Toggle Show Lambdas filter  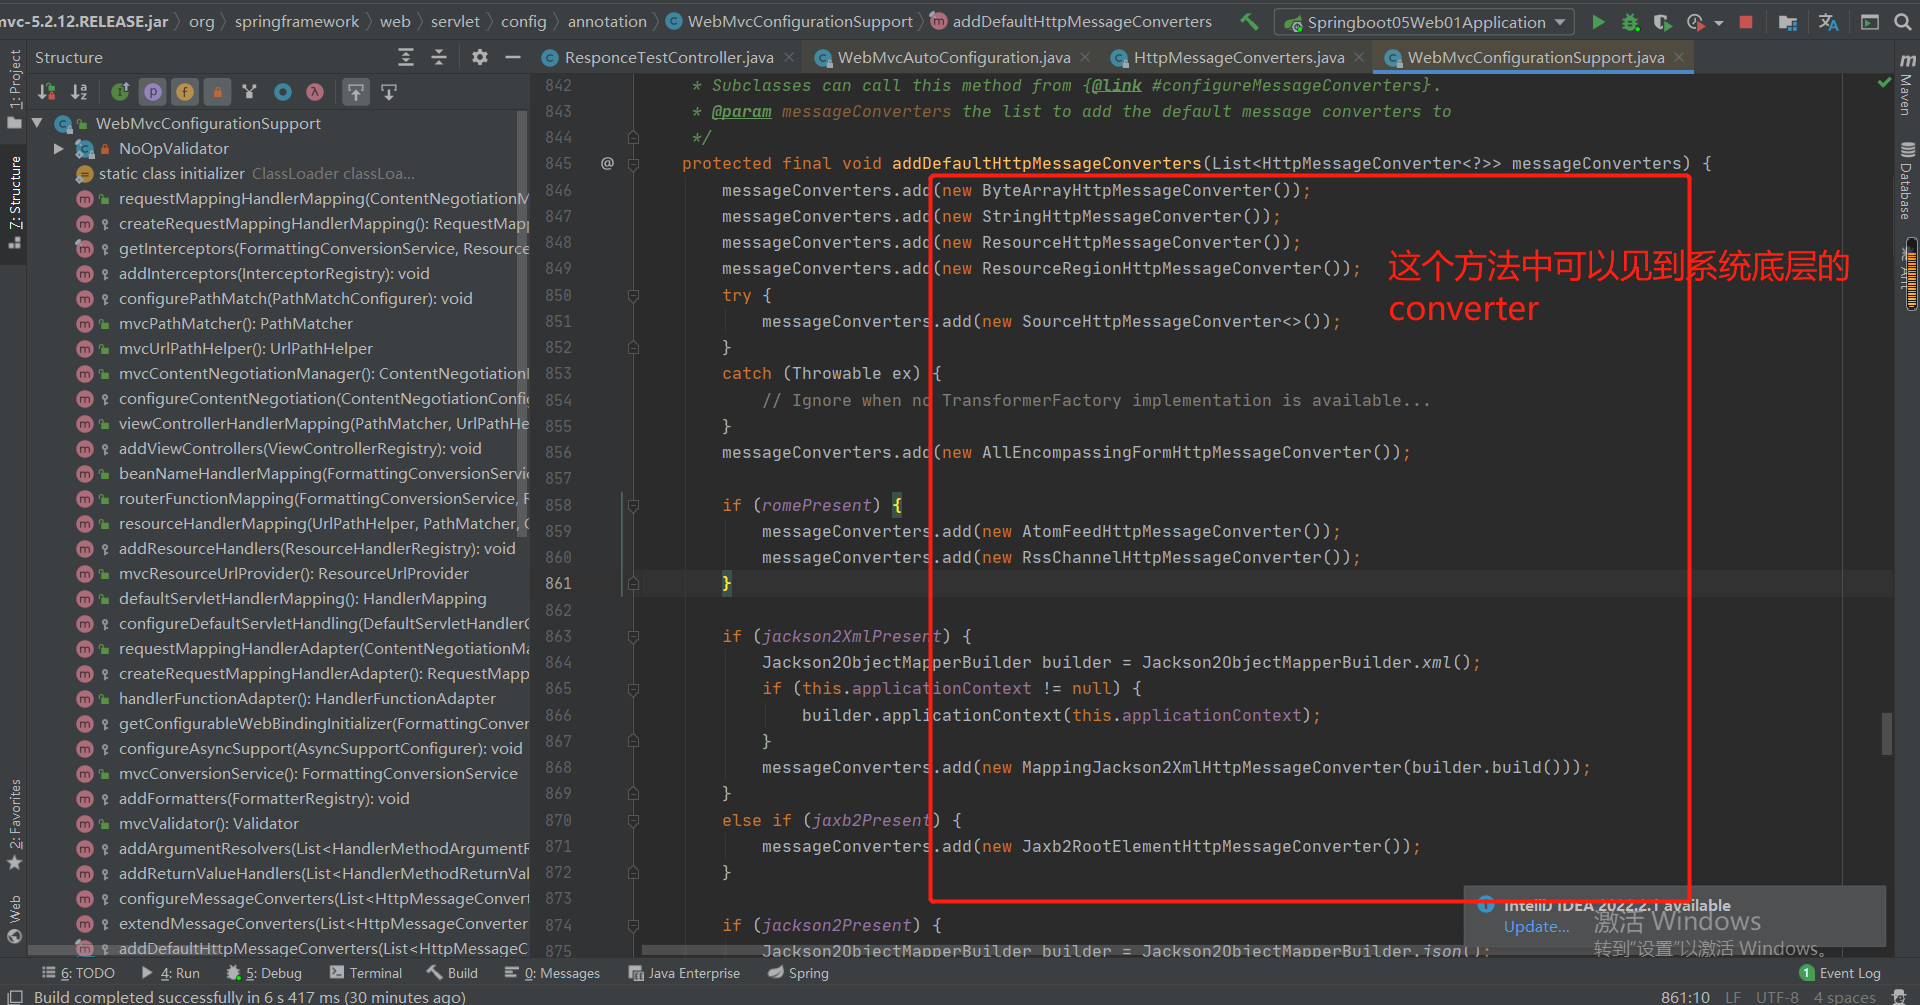(x=315, y=92)
